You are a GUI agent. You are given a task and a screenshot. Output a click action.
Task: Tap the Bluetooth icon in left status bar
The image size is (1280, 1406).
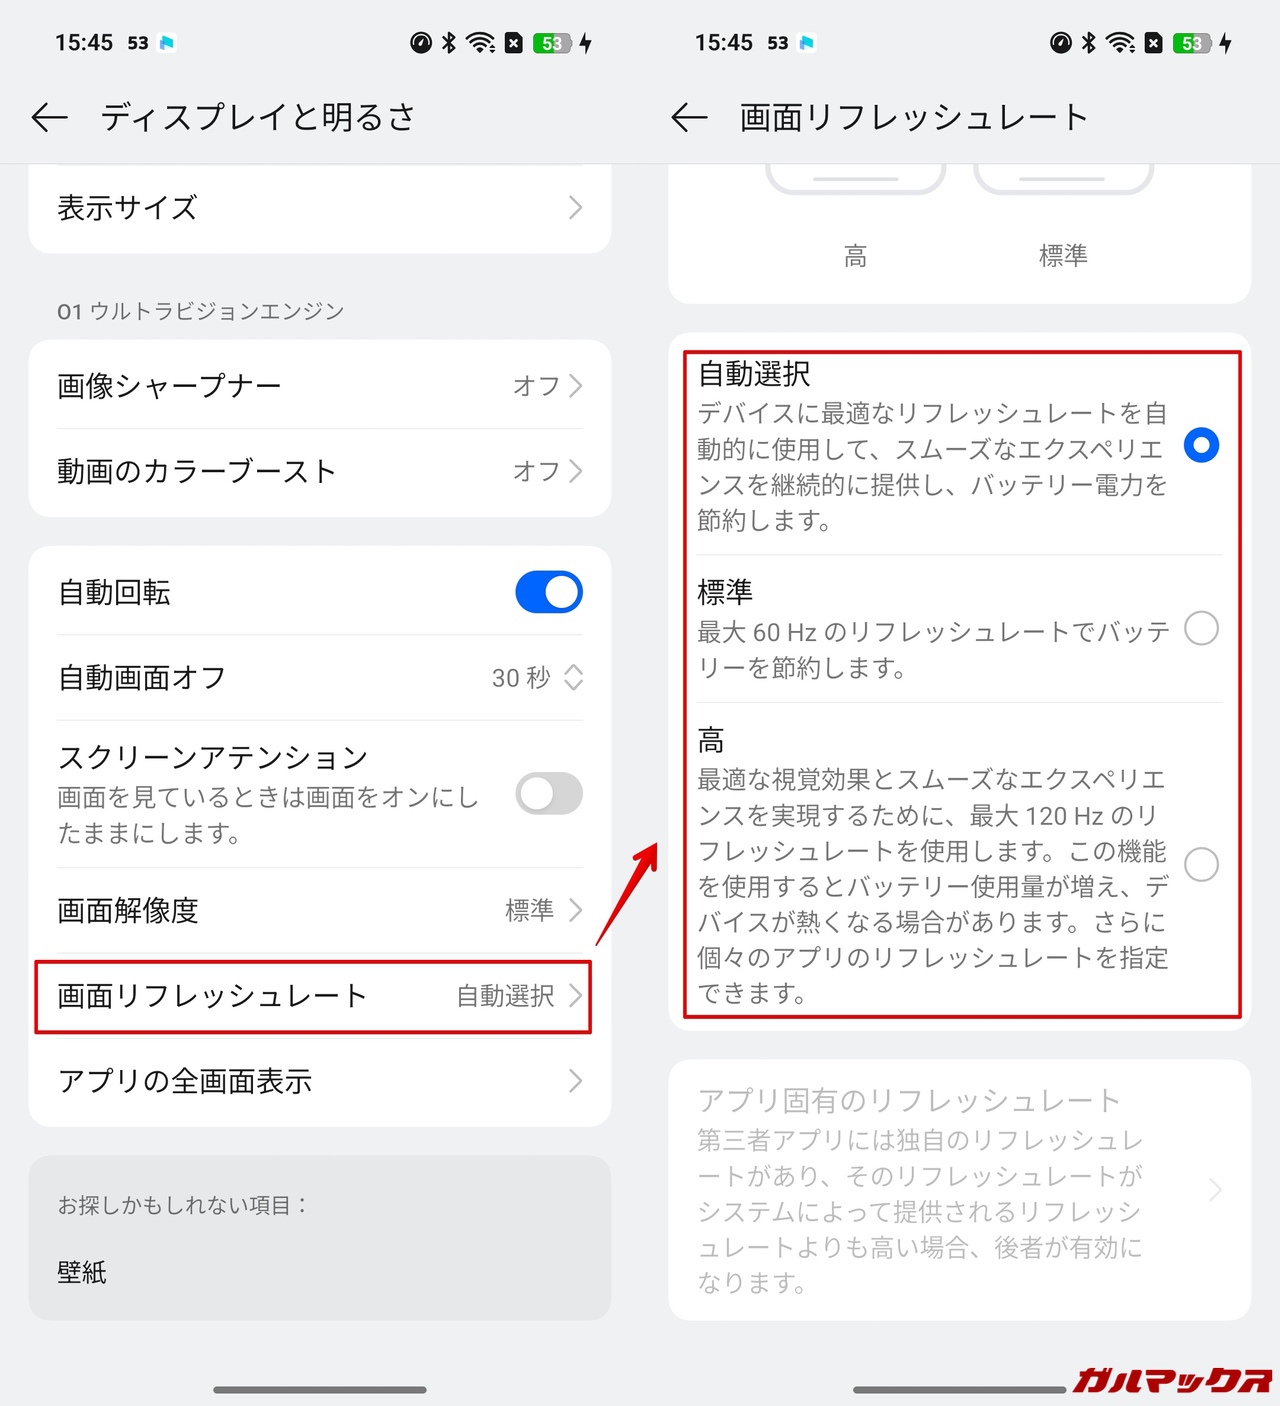pyautogui.click(x=449, y=43)
